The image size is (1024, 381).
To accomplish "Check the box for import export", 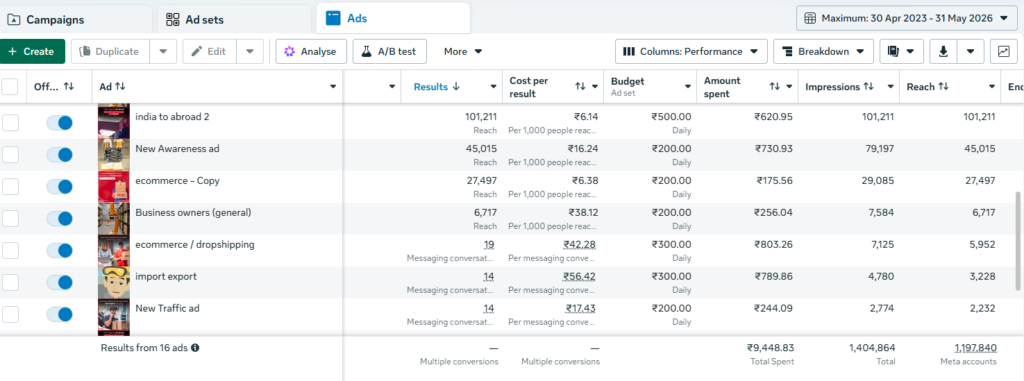I will tap(10, 282).
